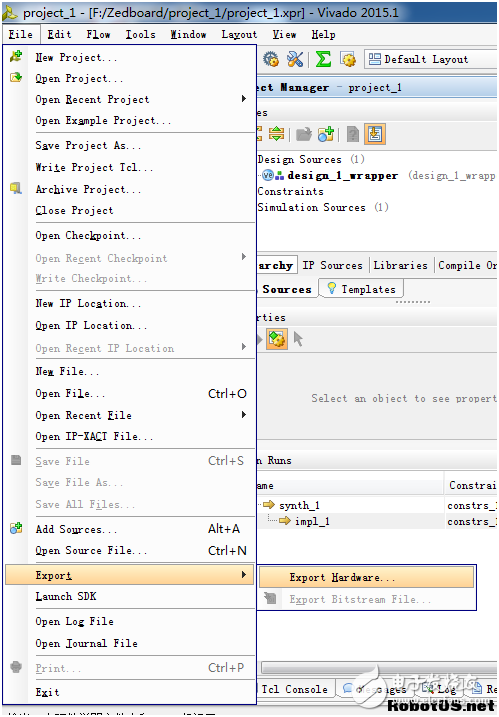This screenshot has height=717, width=499.
Task: Click the Add Sources plus icon in menu
Action: [x=16, y=528]
